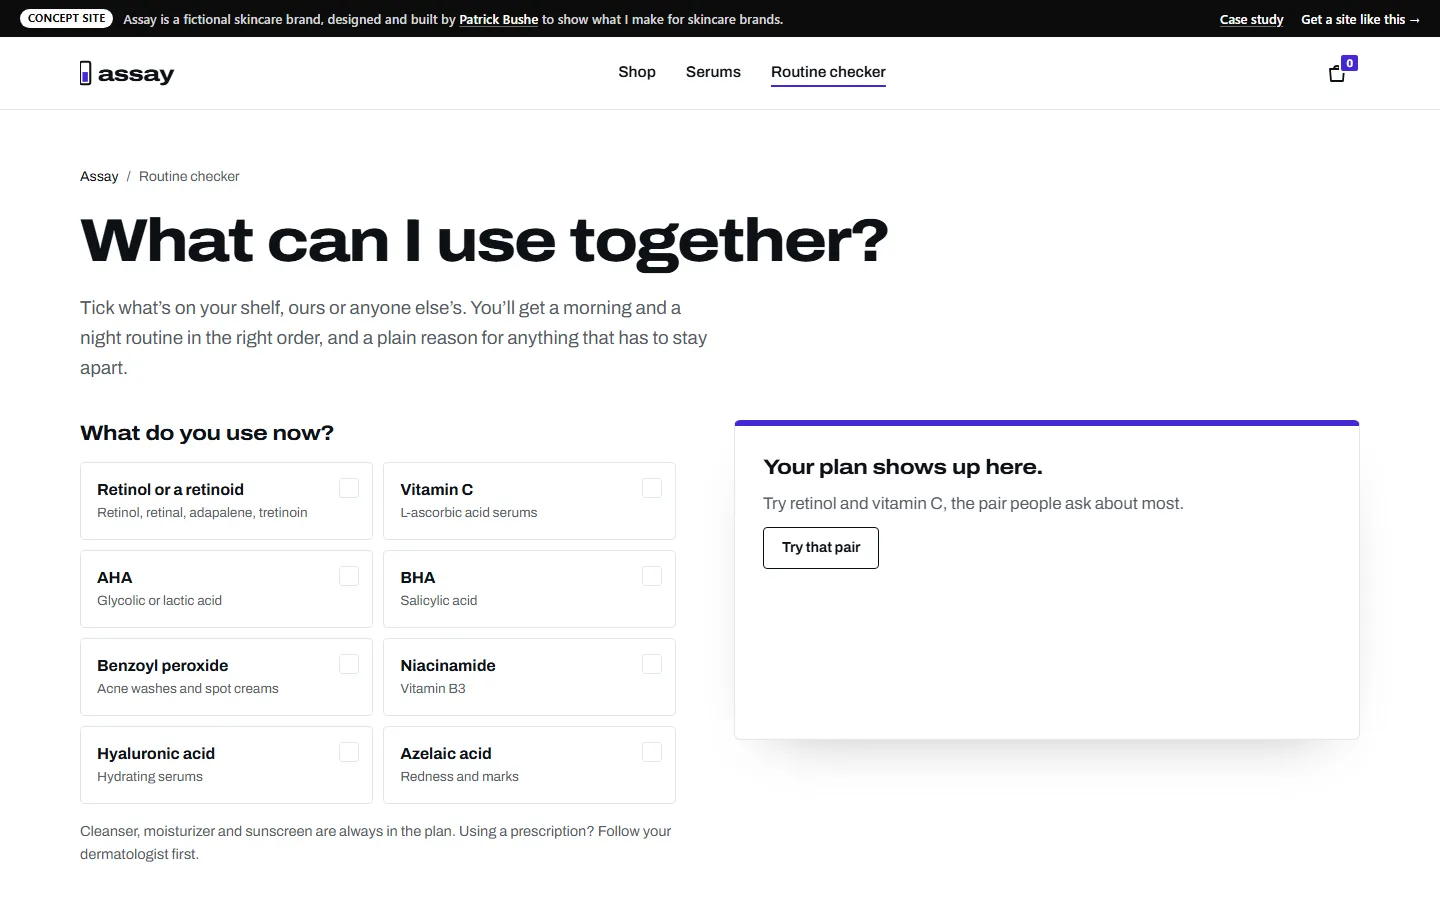This screenshot has height=900, width=1440.
Task: Click the 'Your plan shows up here.' heading
Action: click(903, 467)
